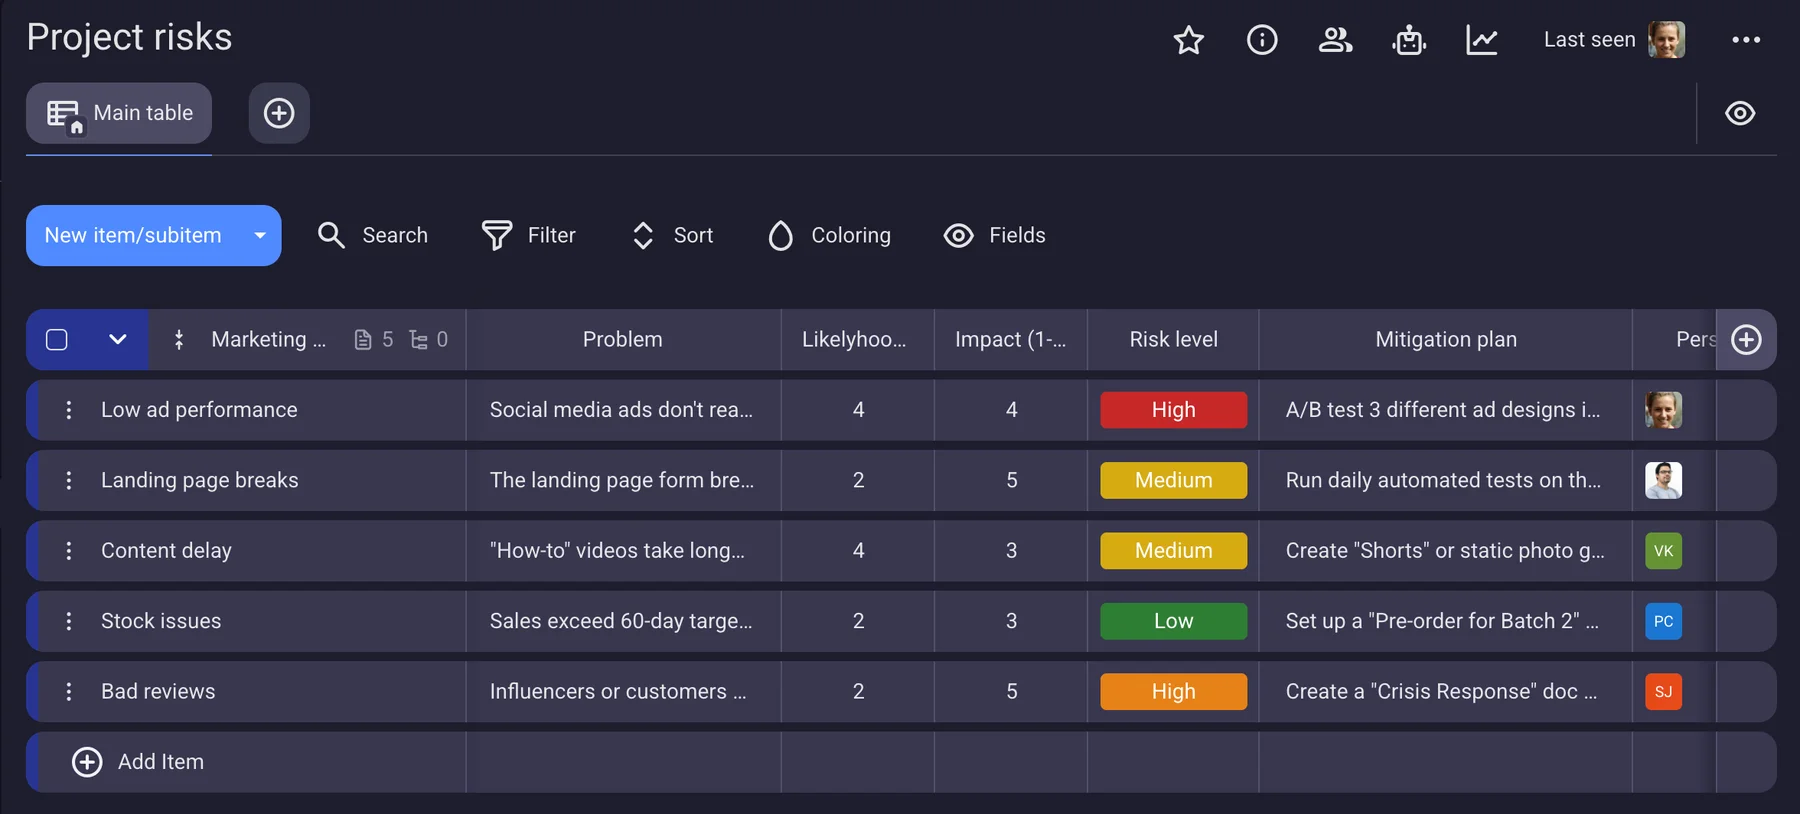Switch to the Main table tab
Viewport: 1800px width, 814px height.
pos(119,113)
